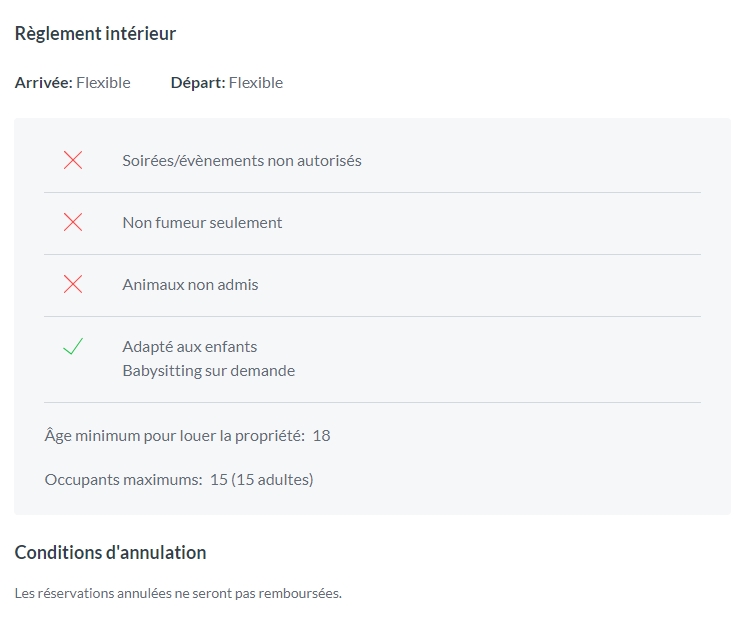Click the red X beside Animaux non admis

[x=73, y=284]
